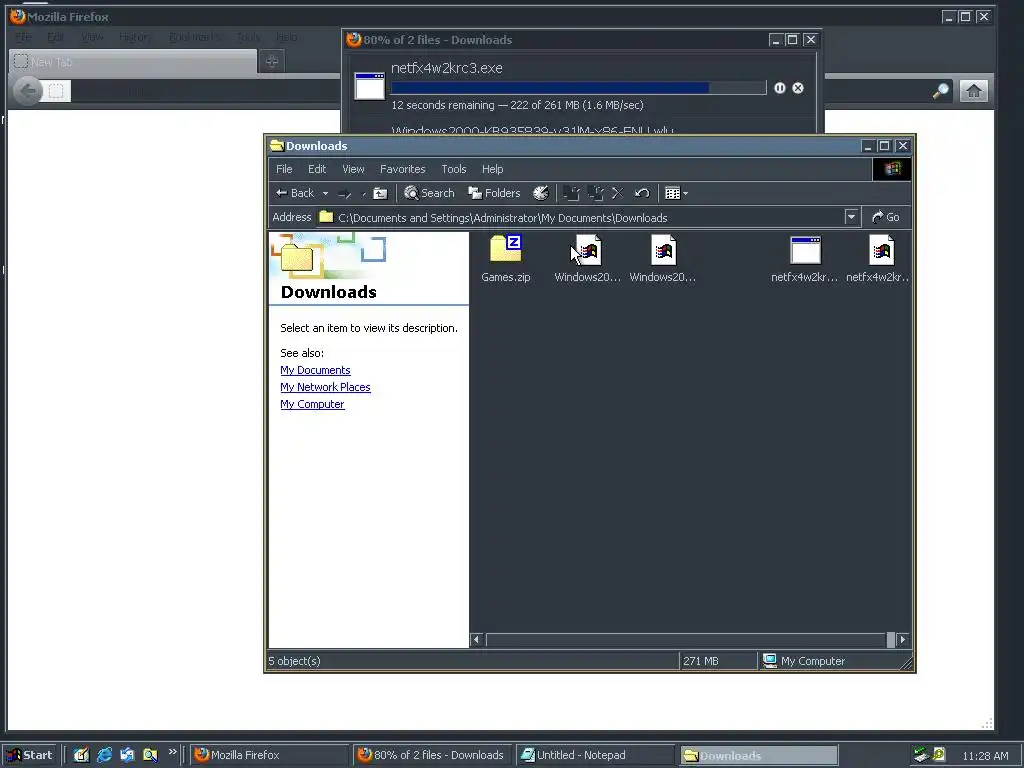Open Explorer's View menu
This screenshot has height=768, width=1024.
click(353, 169)
